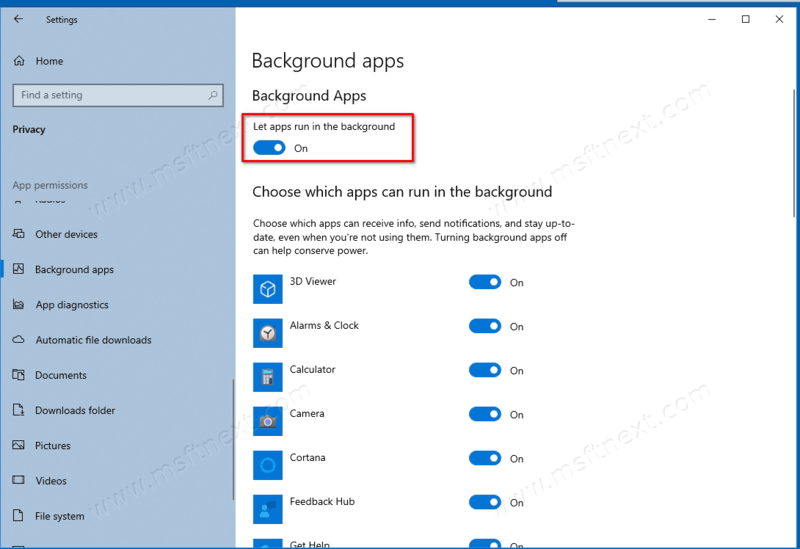800x549 pixels.
Task: Open the Pictures privacy page
Action: click(53, 445)
